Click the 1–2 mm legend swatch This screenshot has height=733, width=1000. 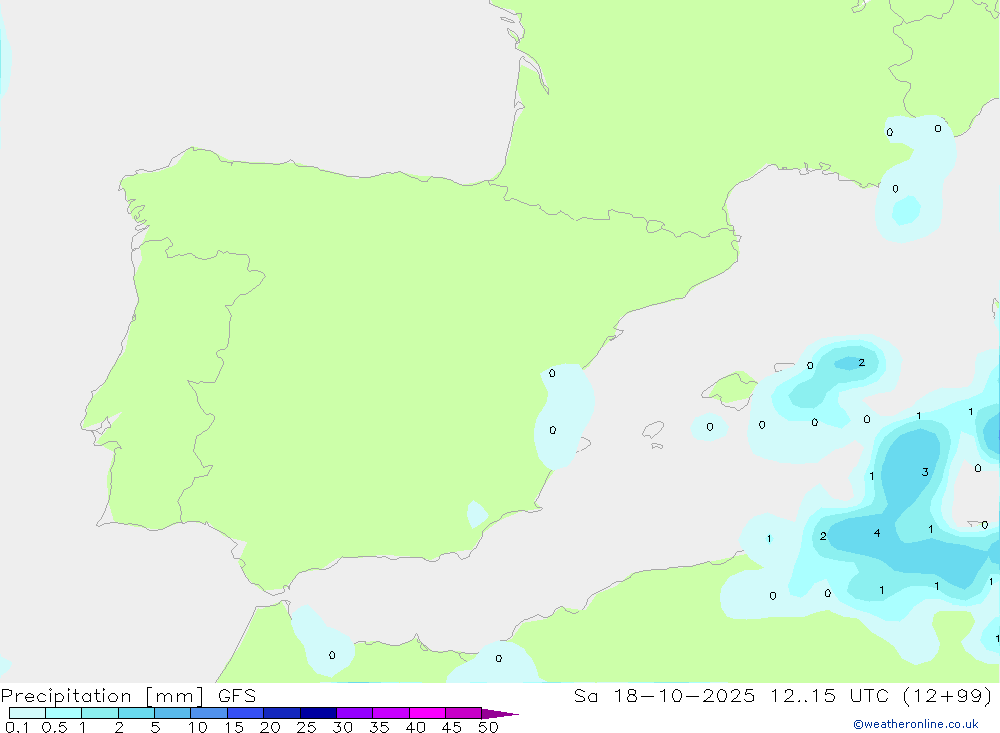[x=99, y=713]
